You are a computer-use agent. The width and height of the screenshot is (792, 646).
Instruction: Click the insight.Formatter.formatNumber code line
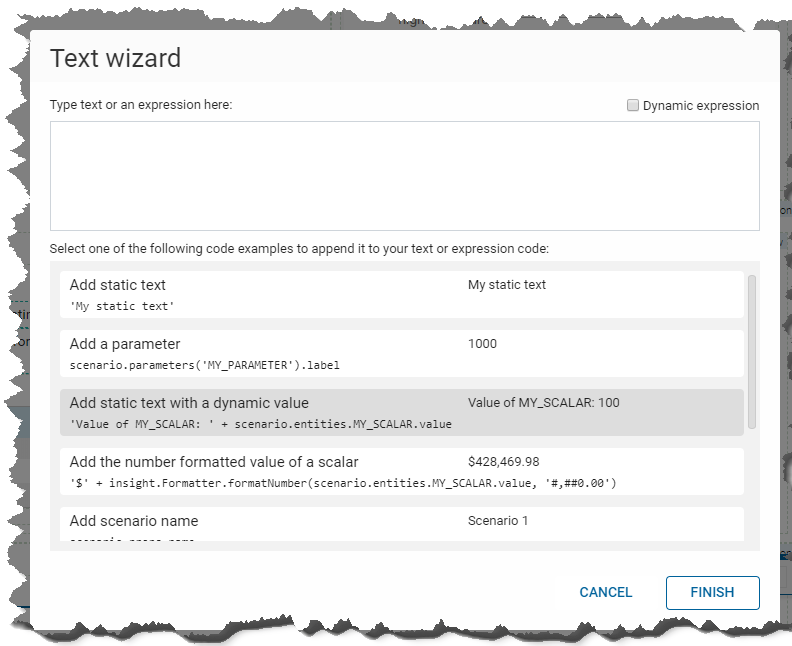(342, 483)
